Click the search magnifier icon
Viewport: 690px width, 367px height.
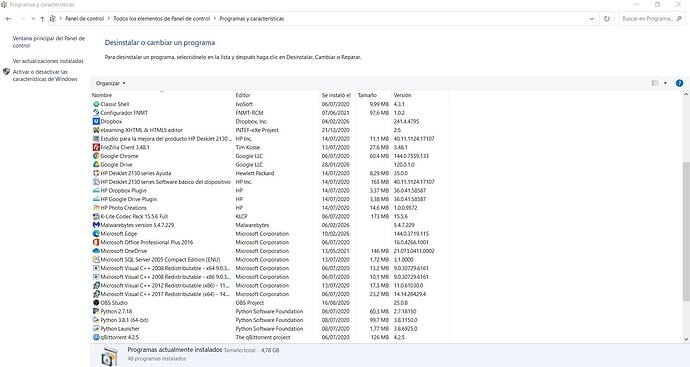679,19
